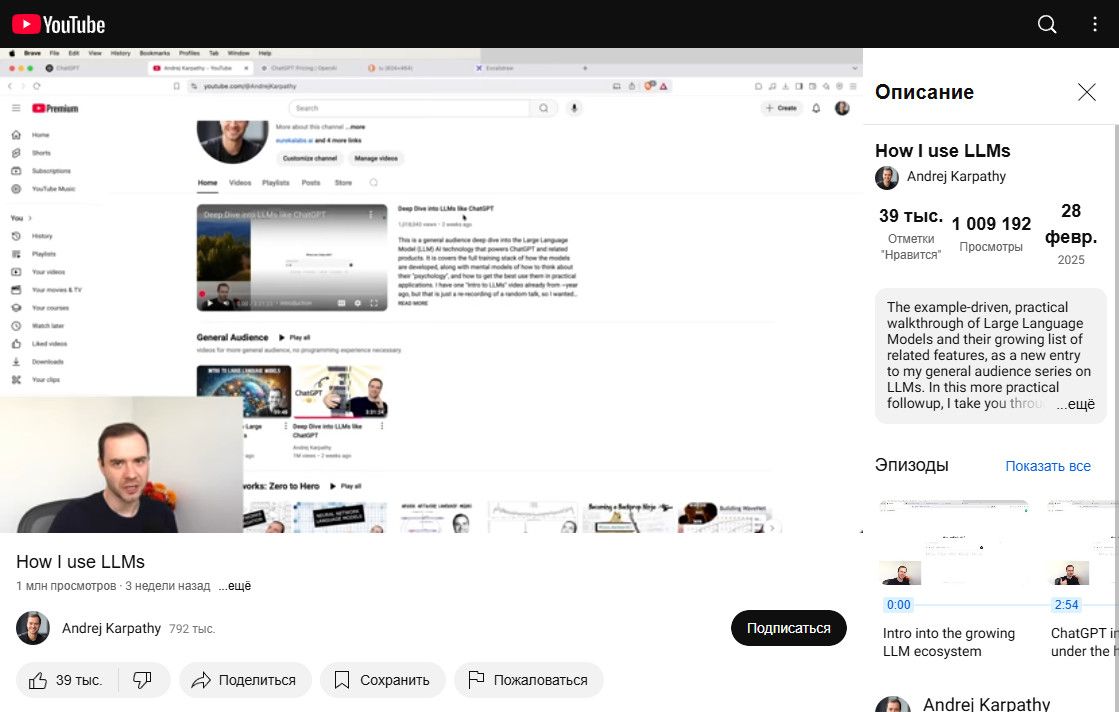Viewport: 1119px width, 712px height.
Task: Save the video with Сохранить
Action: [x=382, y=680]
